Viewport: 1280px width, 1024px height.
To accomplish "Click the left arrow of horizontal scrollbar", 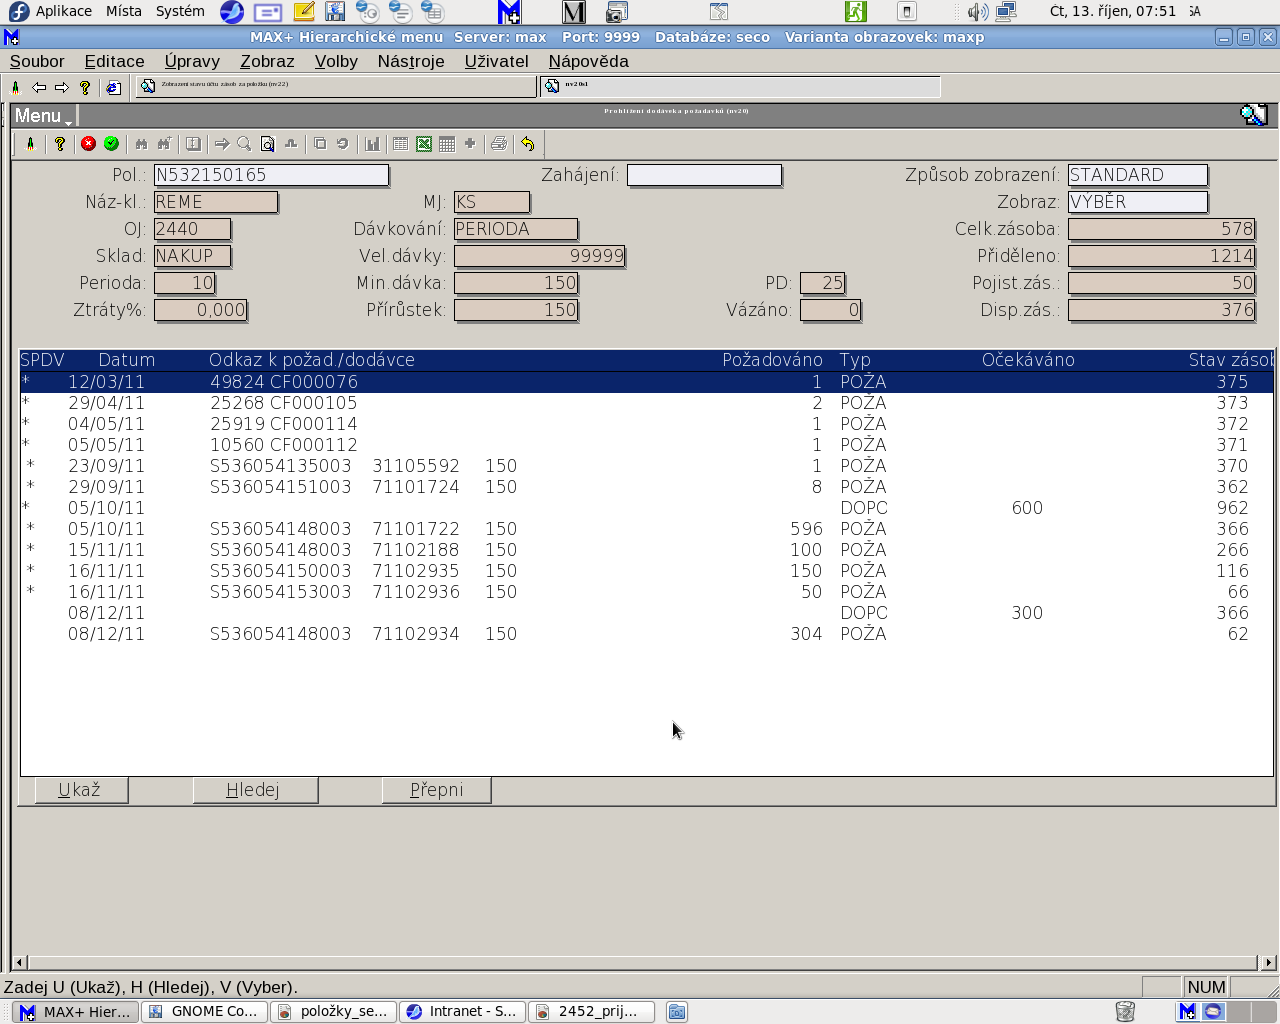I will (21, 963).
